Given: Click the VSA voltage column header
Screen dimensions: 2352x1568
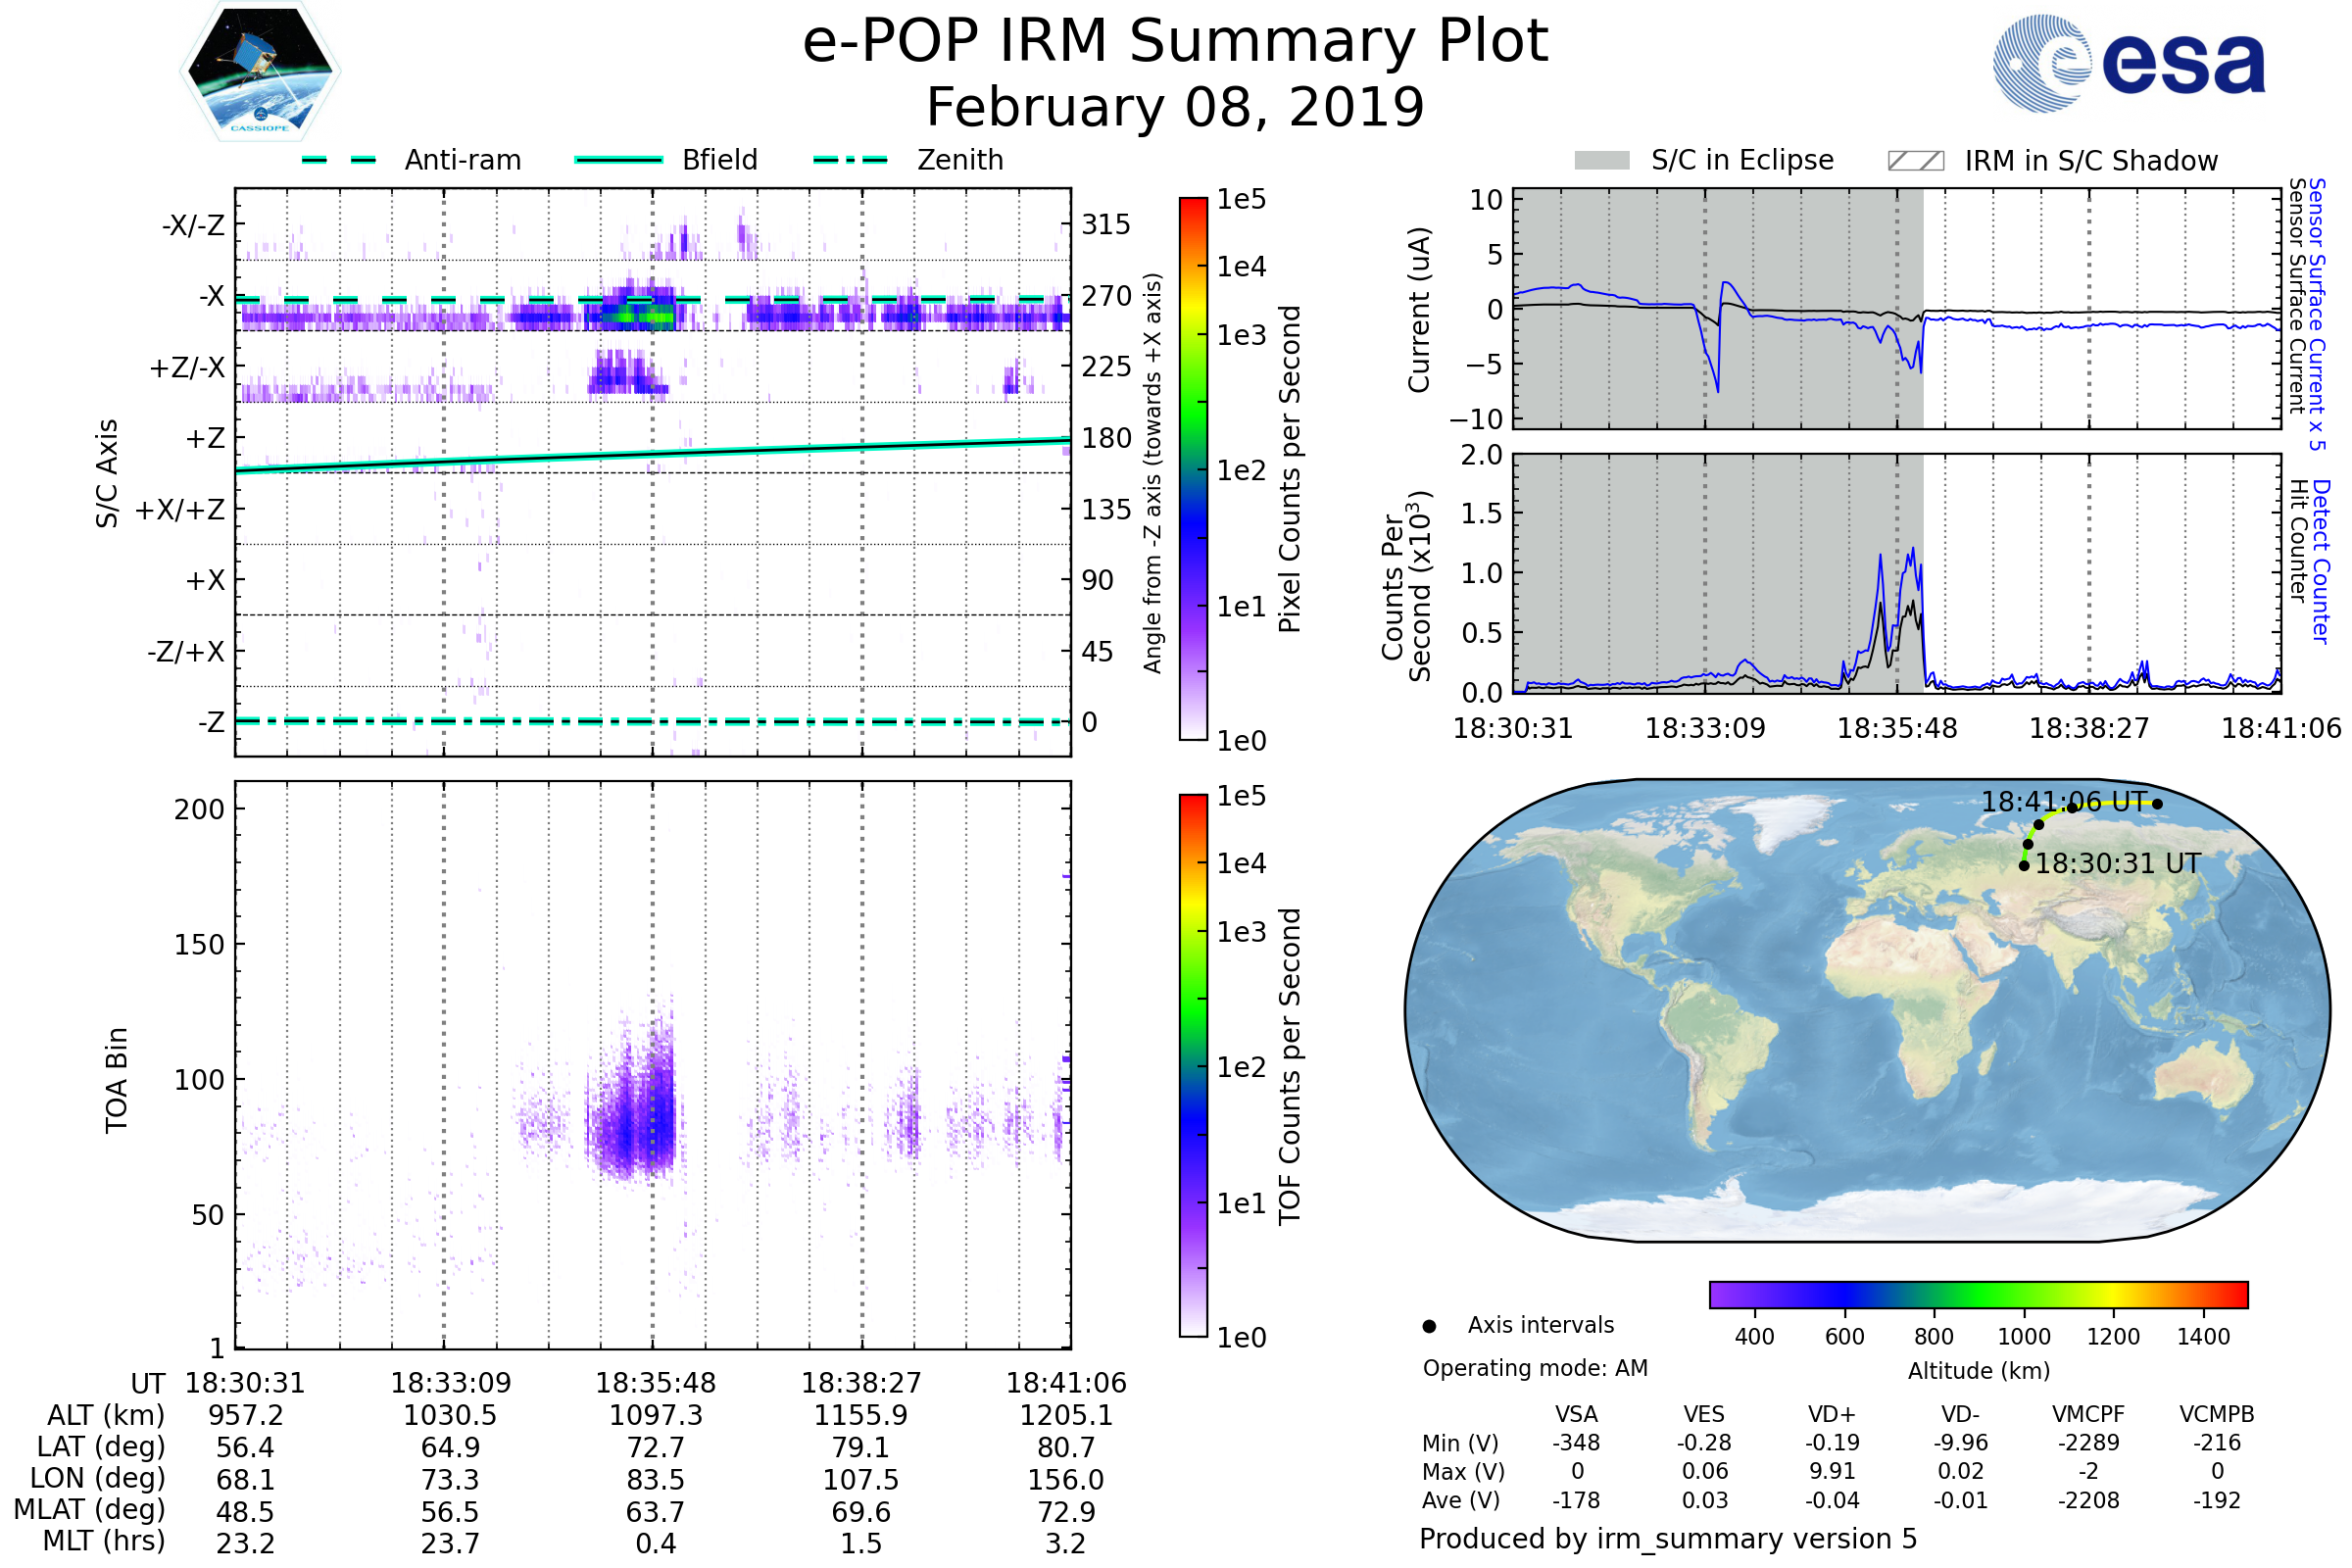Looking at the screenshot, I should coord(1576,1414).
